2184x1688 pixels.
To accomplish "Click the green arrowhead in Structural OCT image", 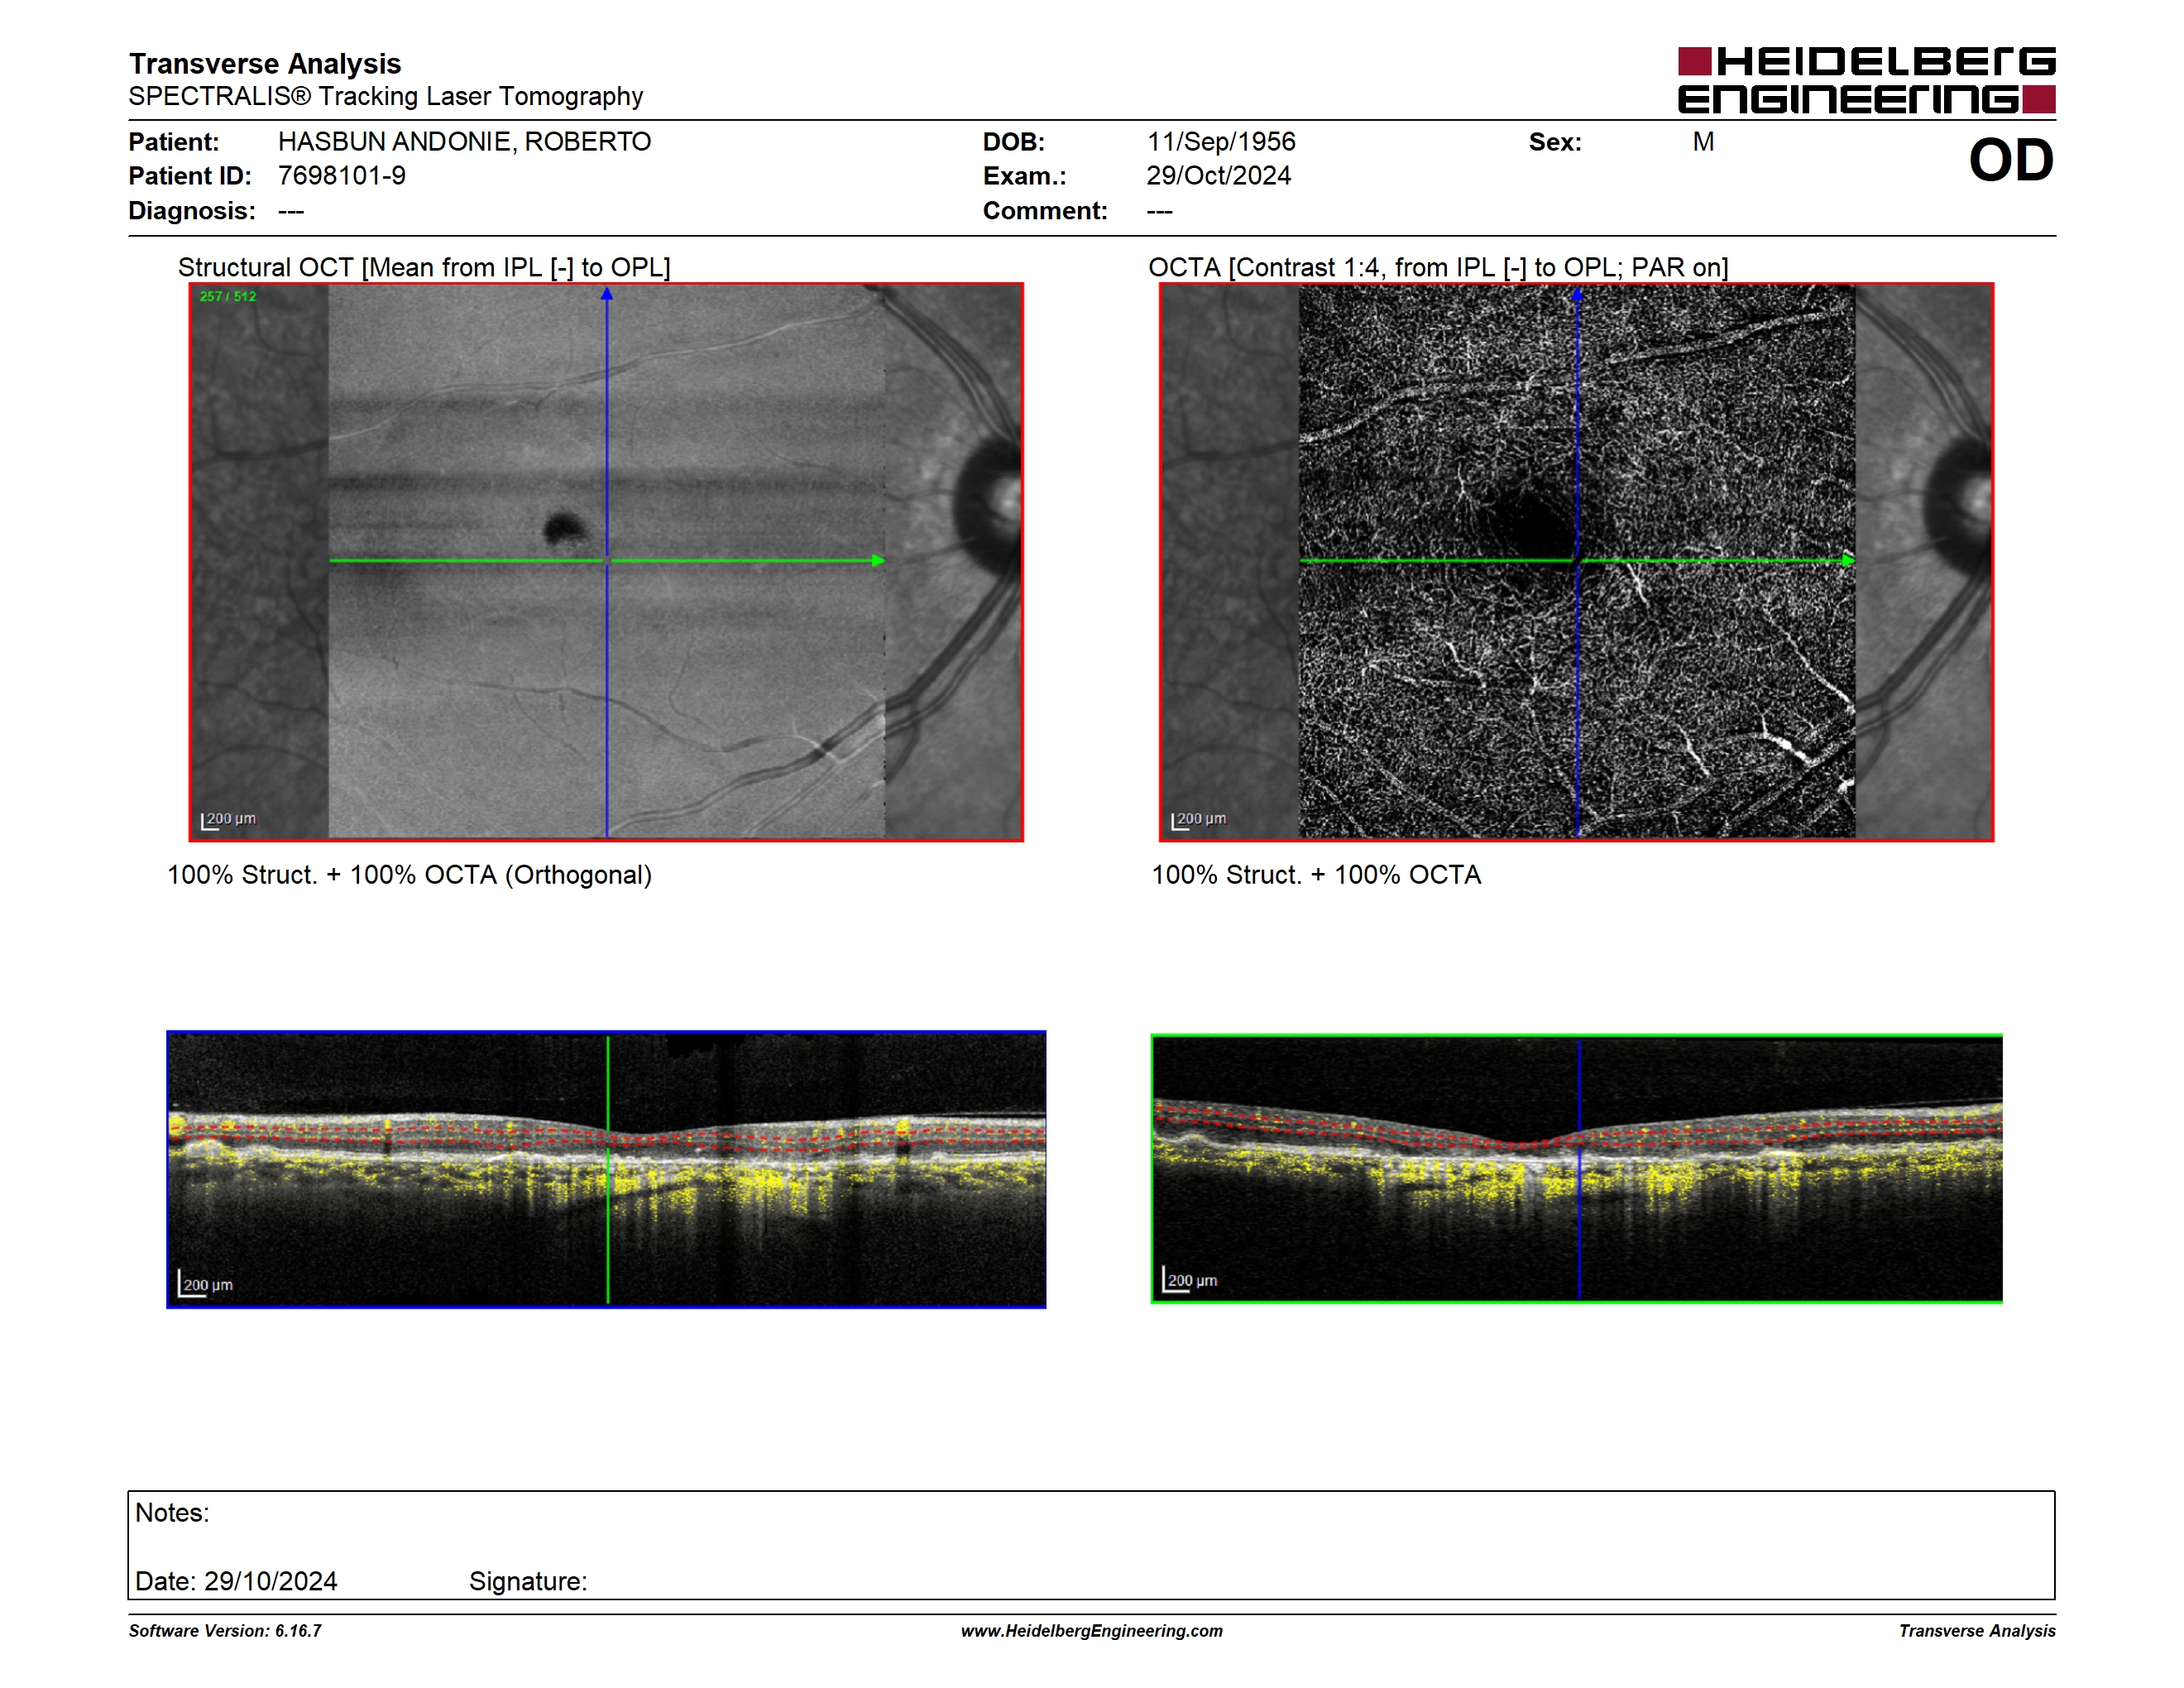I will pyautogui.click(x=878, y=561).
